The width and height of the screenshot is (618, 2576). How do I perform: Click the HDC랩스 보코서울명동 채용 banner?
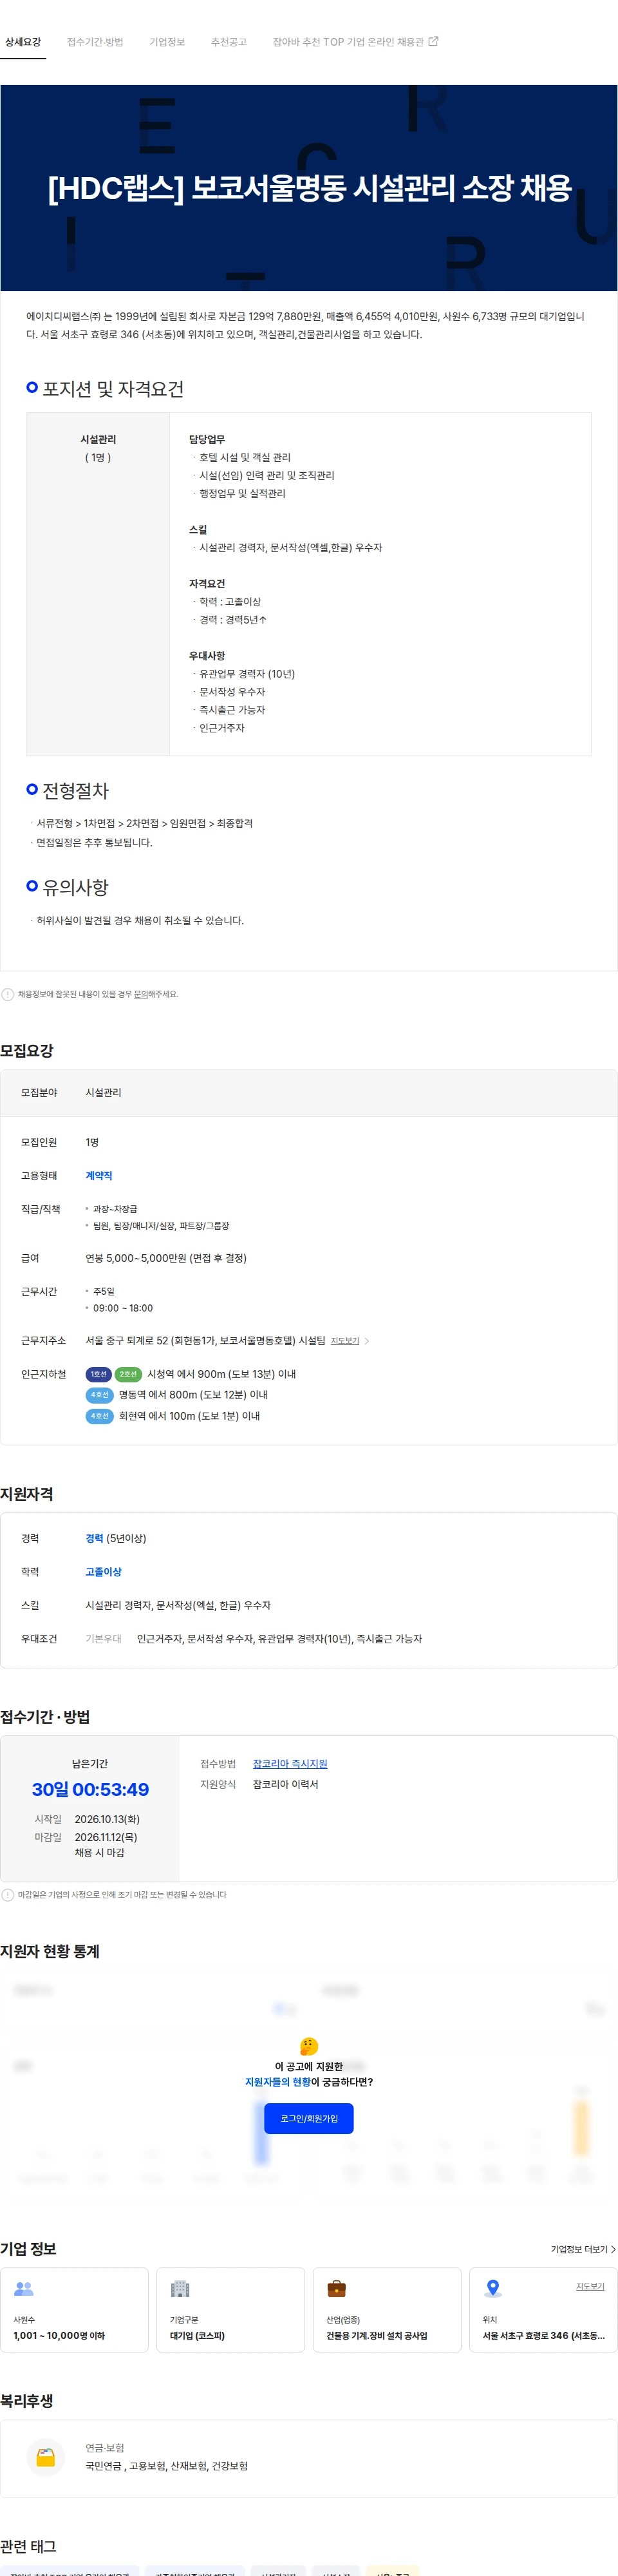pos(309,188)
